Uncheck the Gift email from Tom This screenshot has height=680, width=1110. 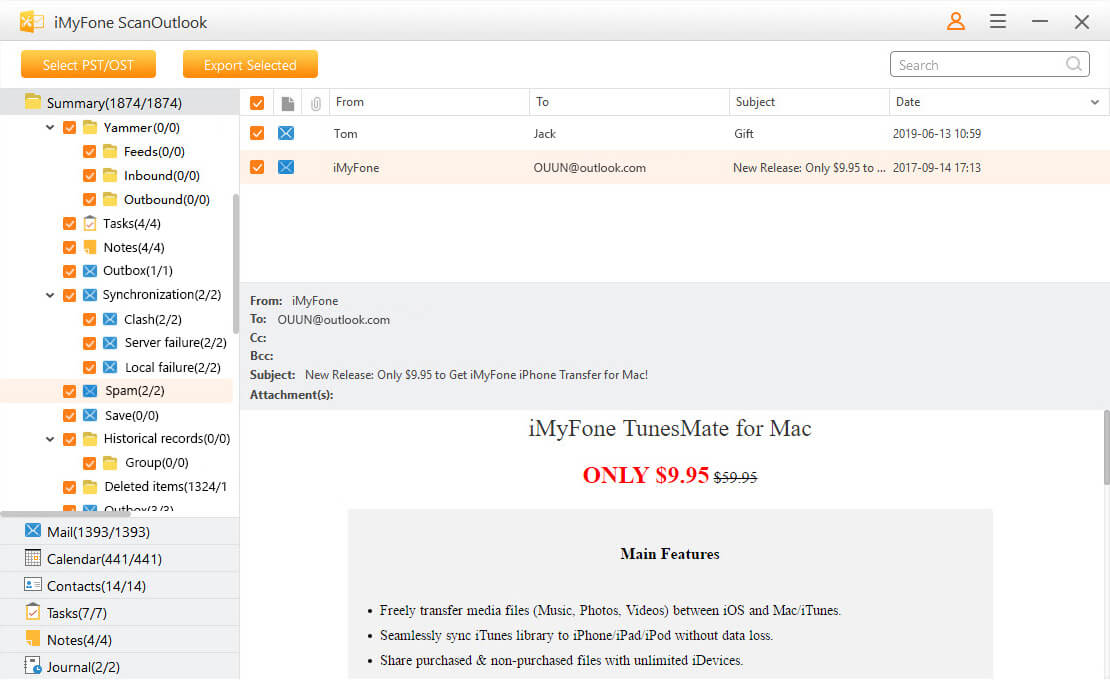click(256, 133)
